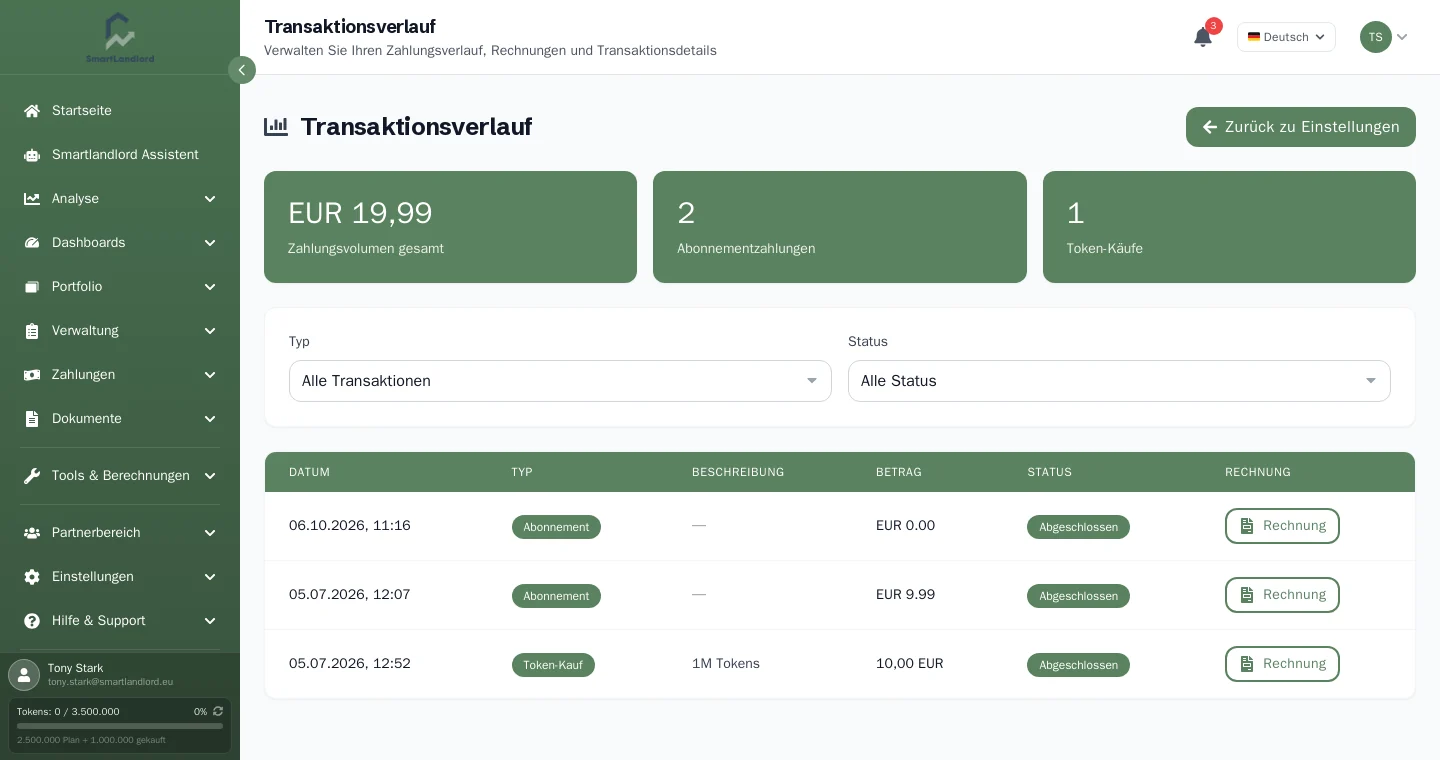The image size is (1440, 760).
Task: Open the Einstellungen menu item
Action: tap(120, 577)
